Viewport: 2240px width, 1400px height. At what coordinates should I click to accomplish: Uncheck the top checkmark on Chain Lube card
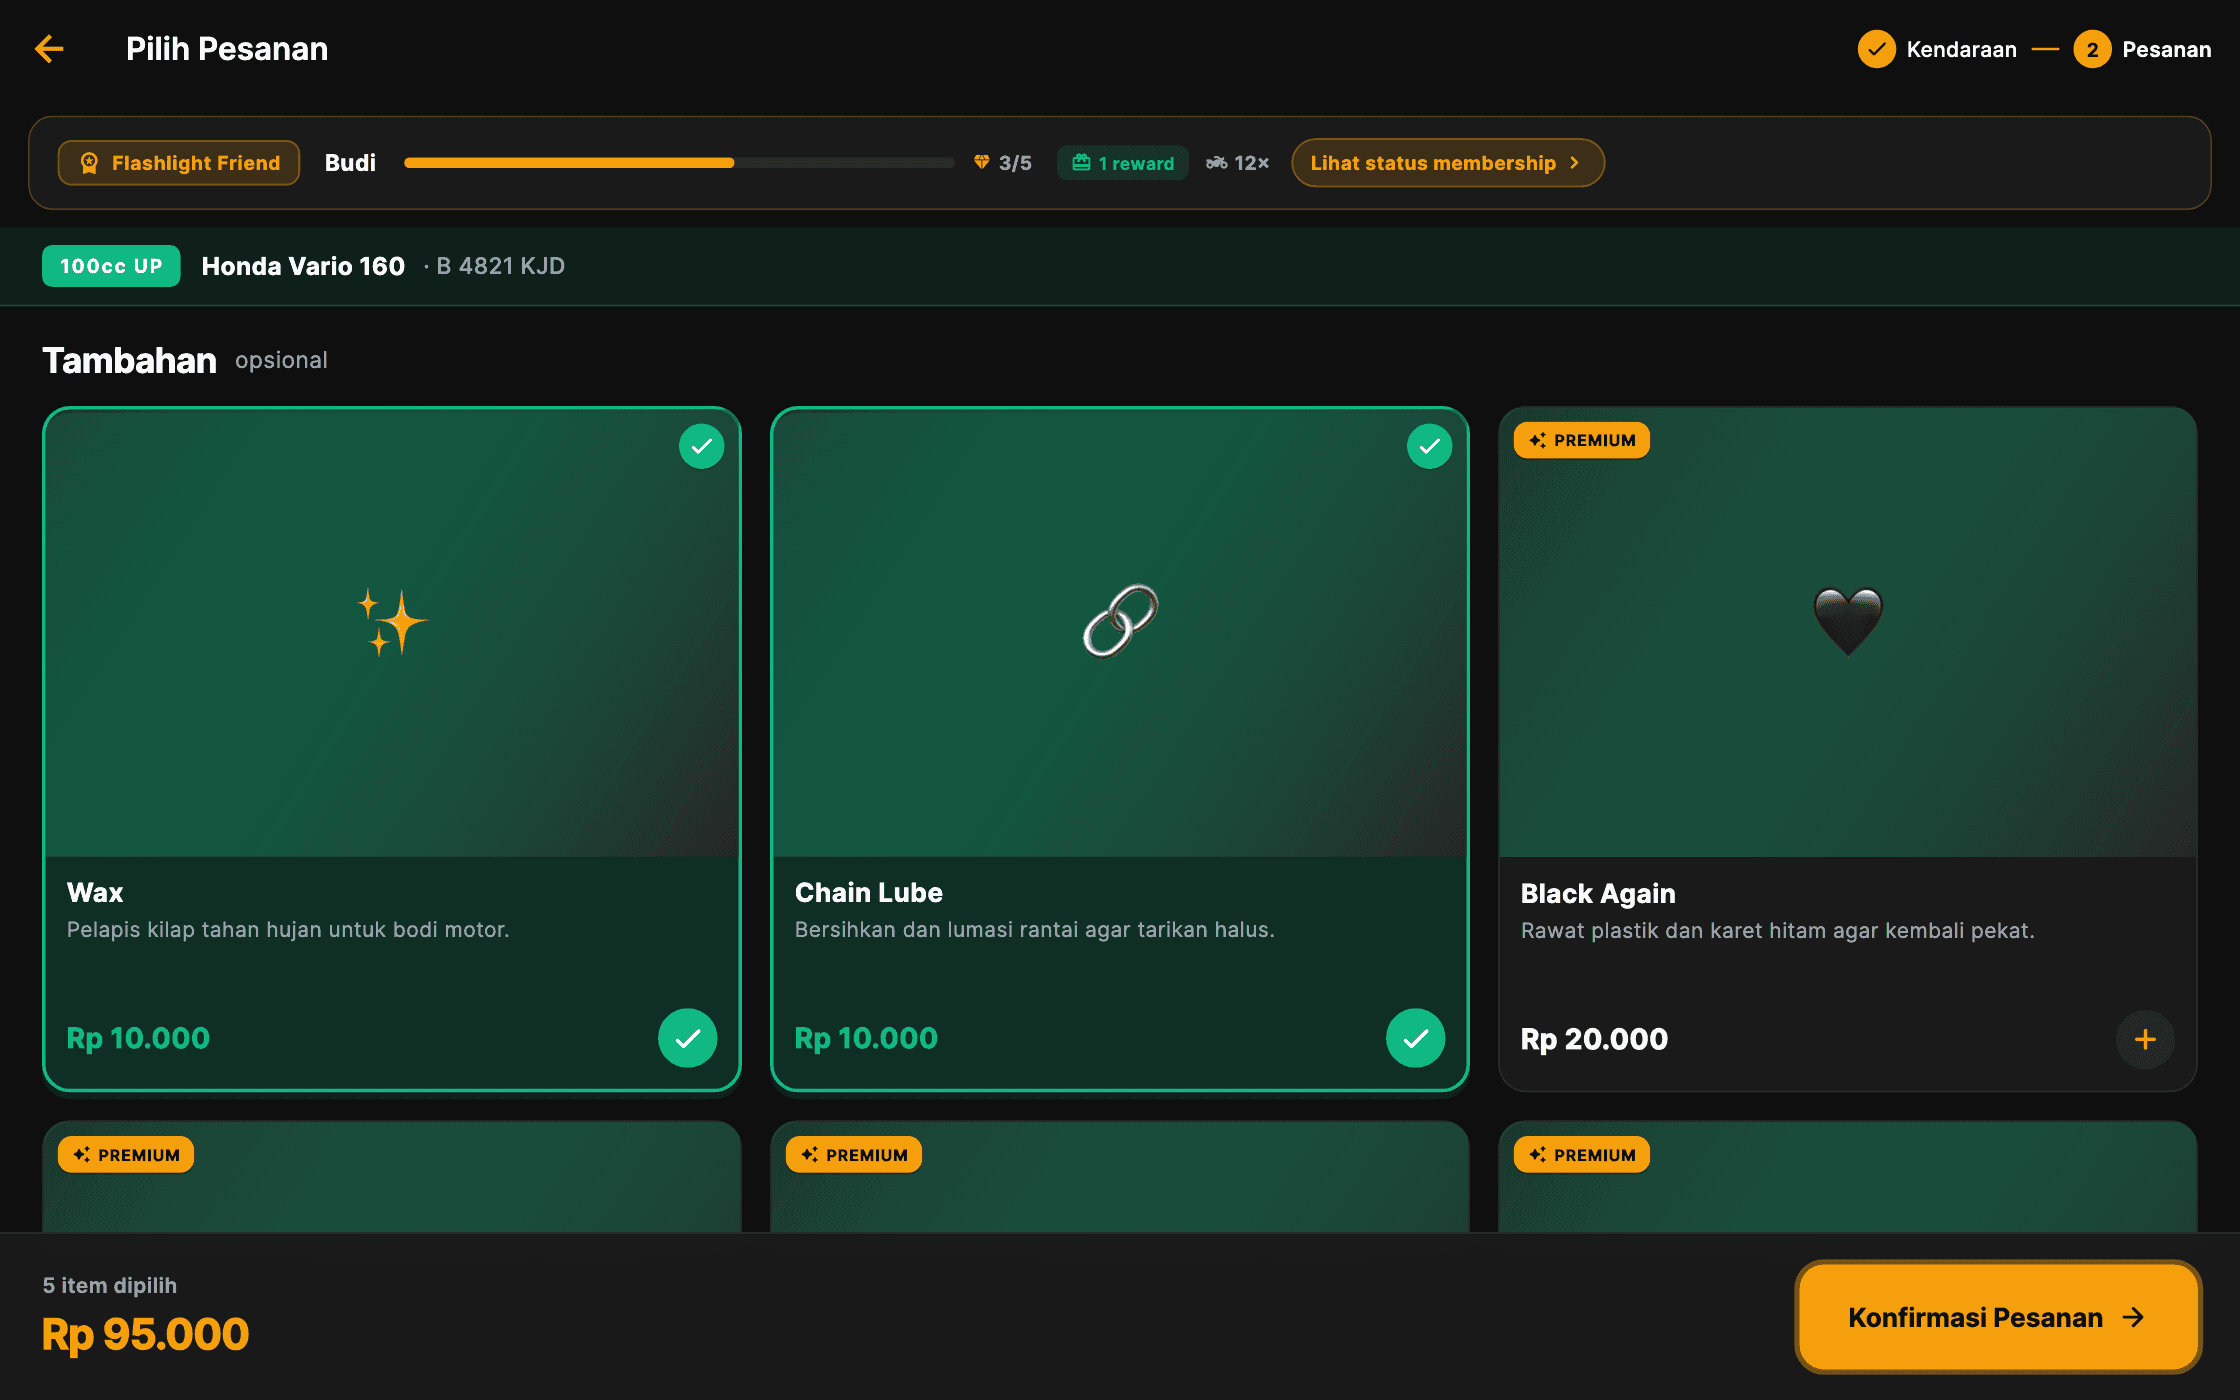pyautogui.click(x=1430, y=446)
